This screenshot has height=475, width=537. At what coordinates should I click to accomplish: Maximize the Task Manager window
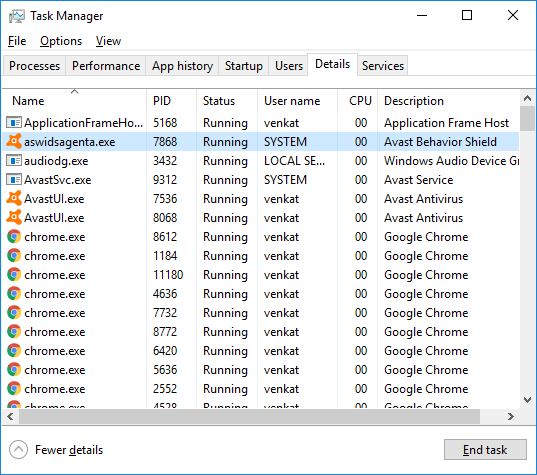[x=467, y=15]
